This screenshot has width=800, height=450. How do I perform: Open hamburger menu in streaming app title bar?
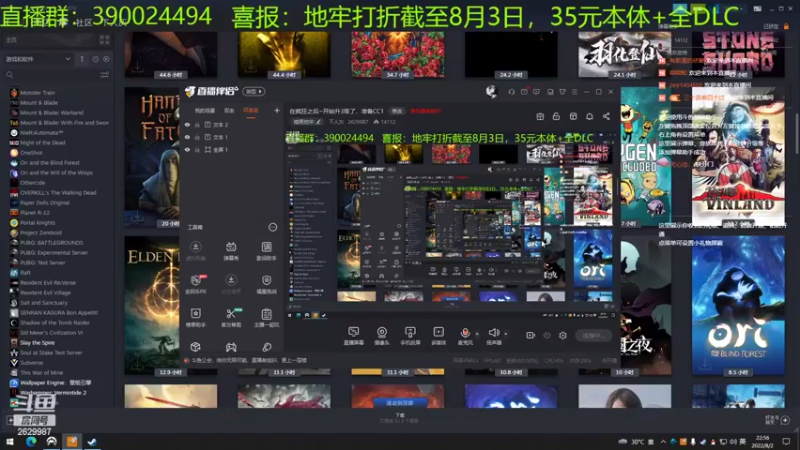point(574,92)
